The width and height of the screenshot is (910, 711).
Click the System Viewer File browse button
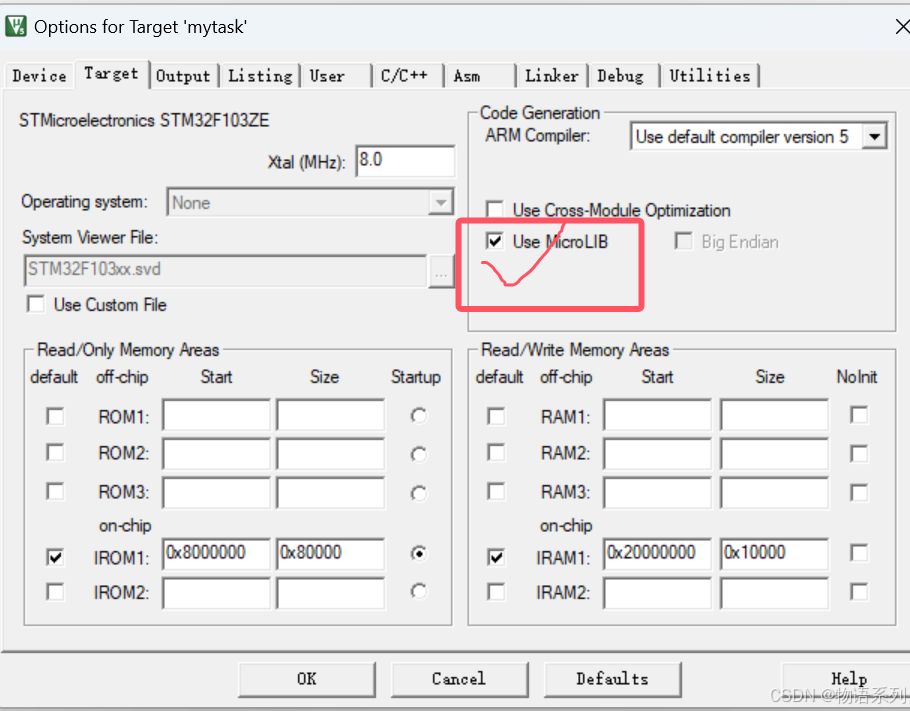[x=440, y=272]
